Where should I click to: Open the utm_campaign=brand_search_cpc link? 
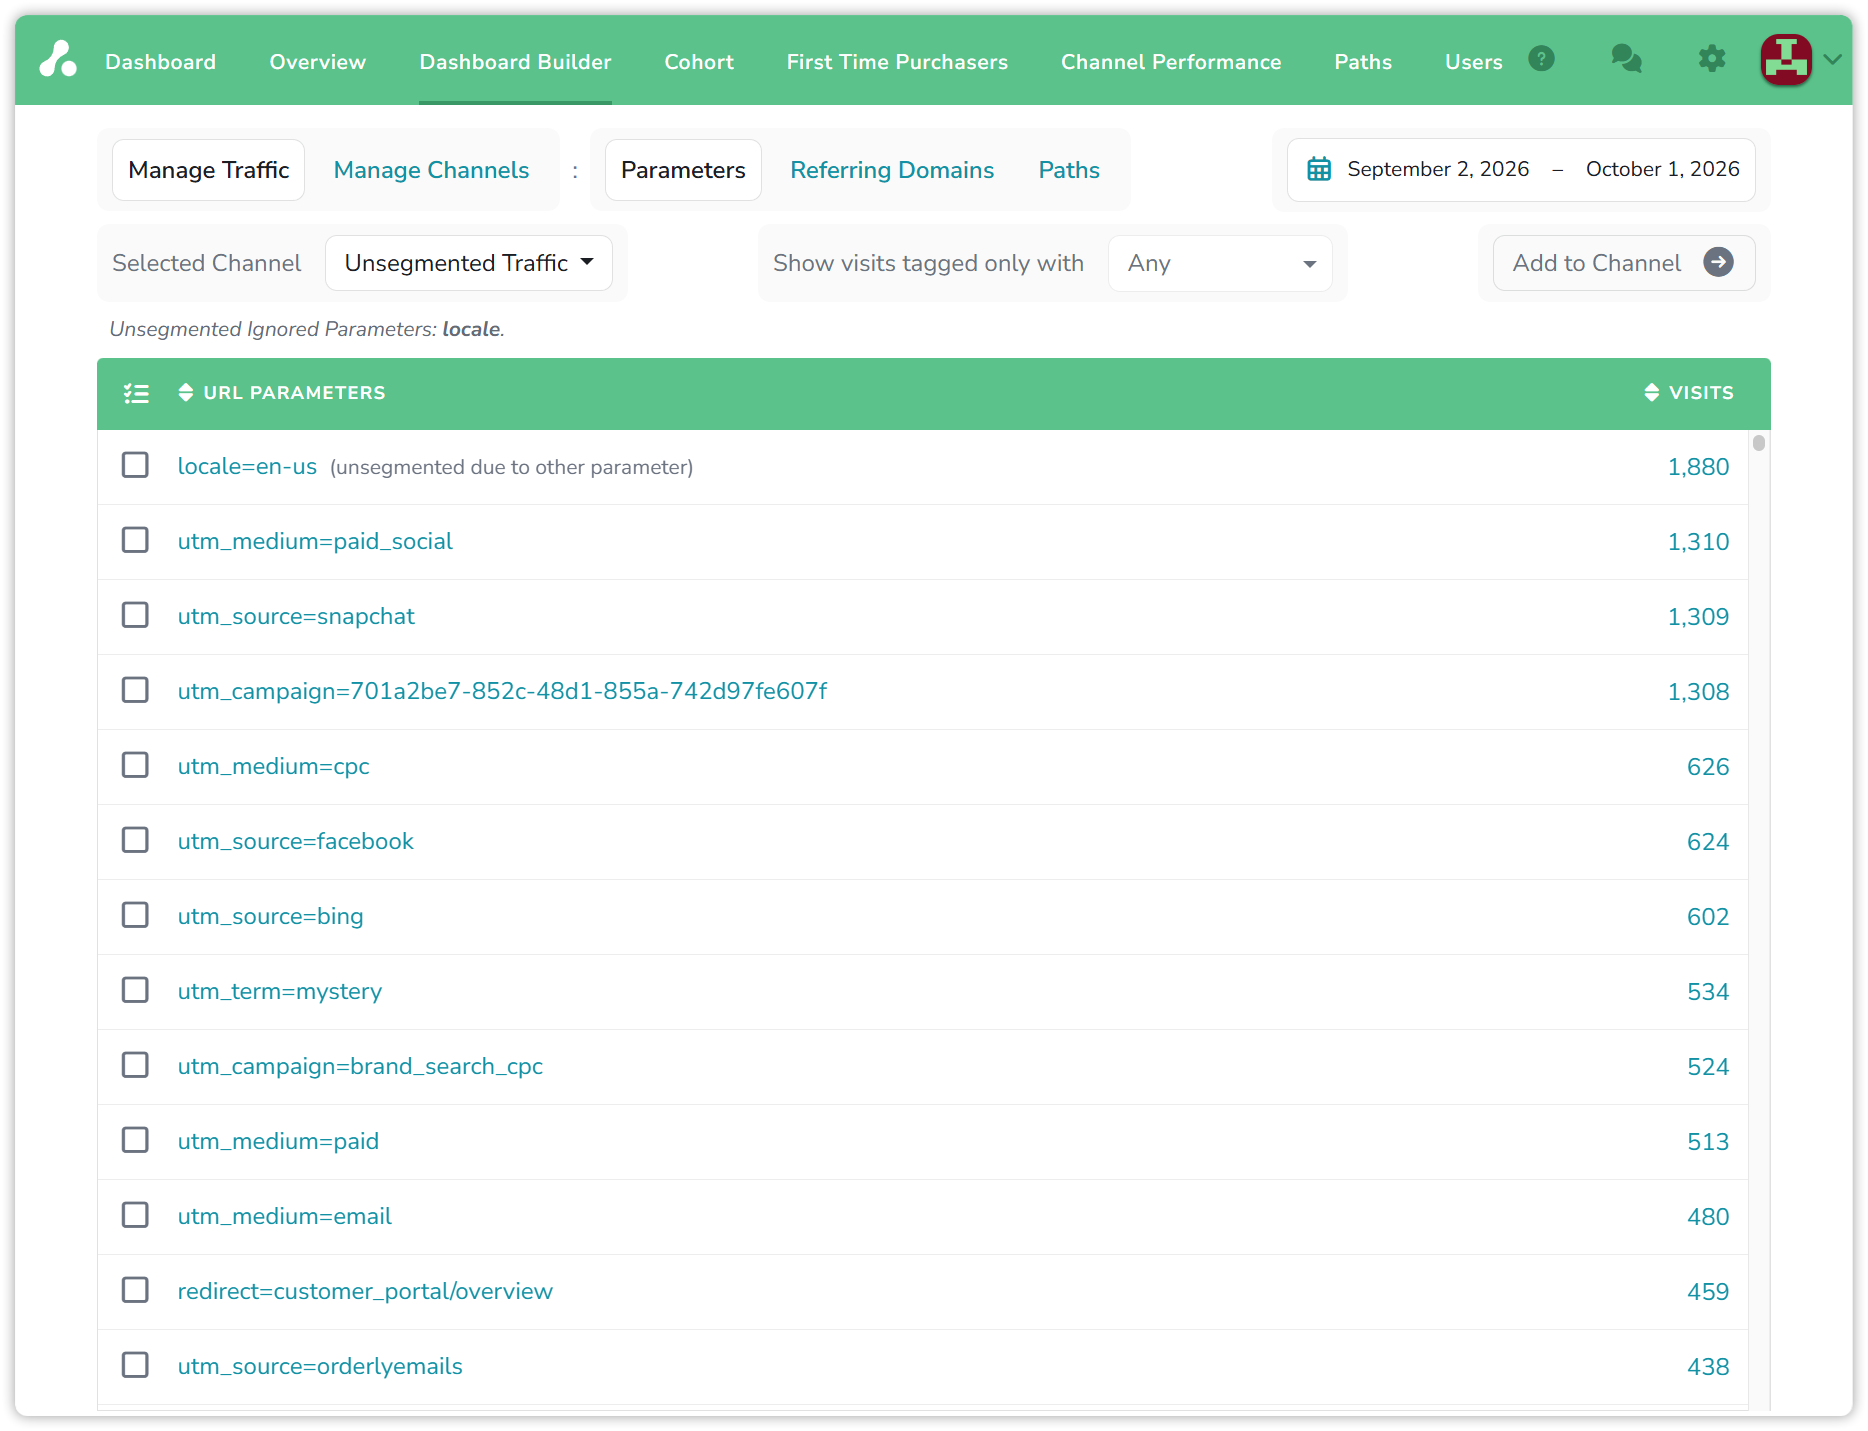coord(360,1066)
